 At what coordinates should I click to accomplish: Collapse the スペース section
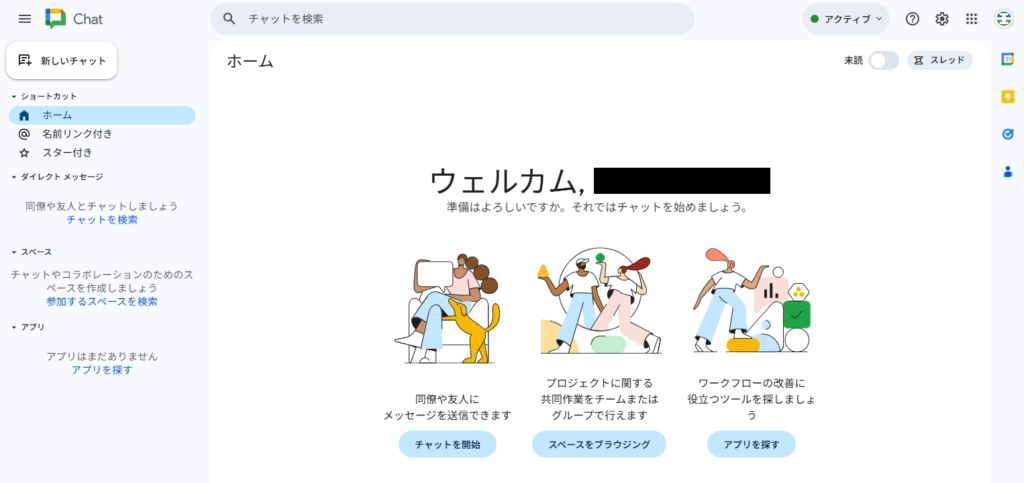14,252
